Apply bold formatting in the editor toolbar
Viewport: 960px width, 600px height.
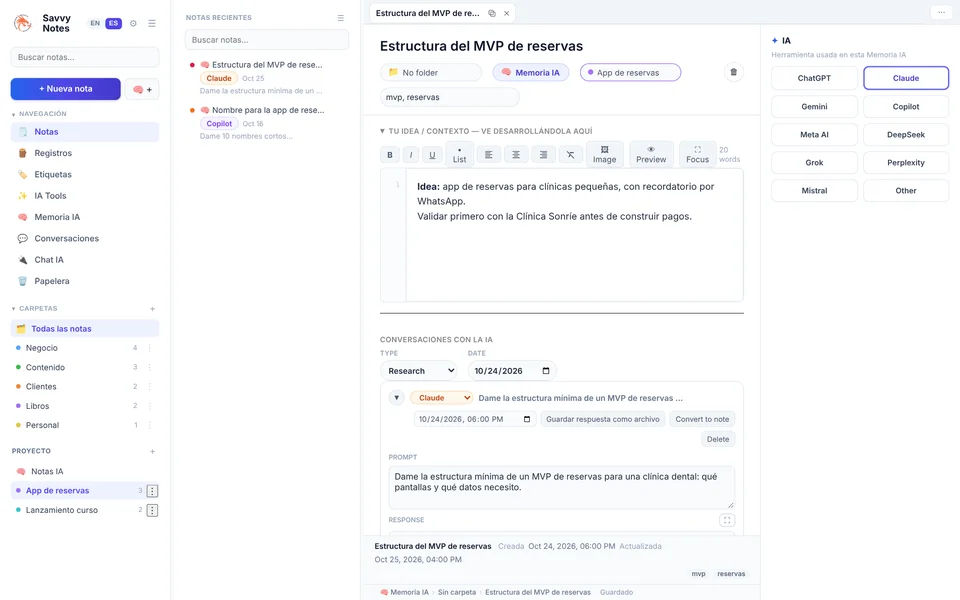(390, 155)
